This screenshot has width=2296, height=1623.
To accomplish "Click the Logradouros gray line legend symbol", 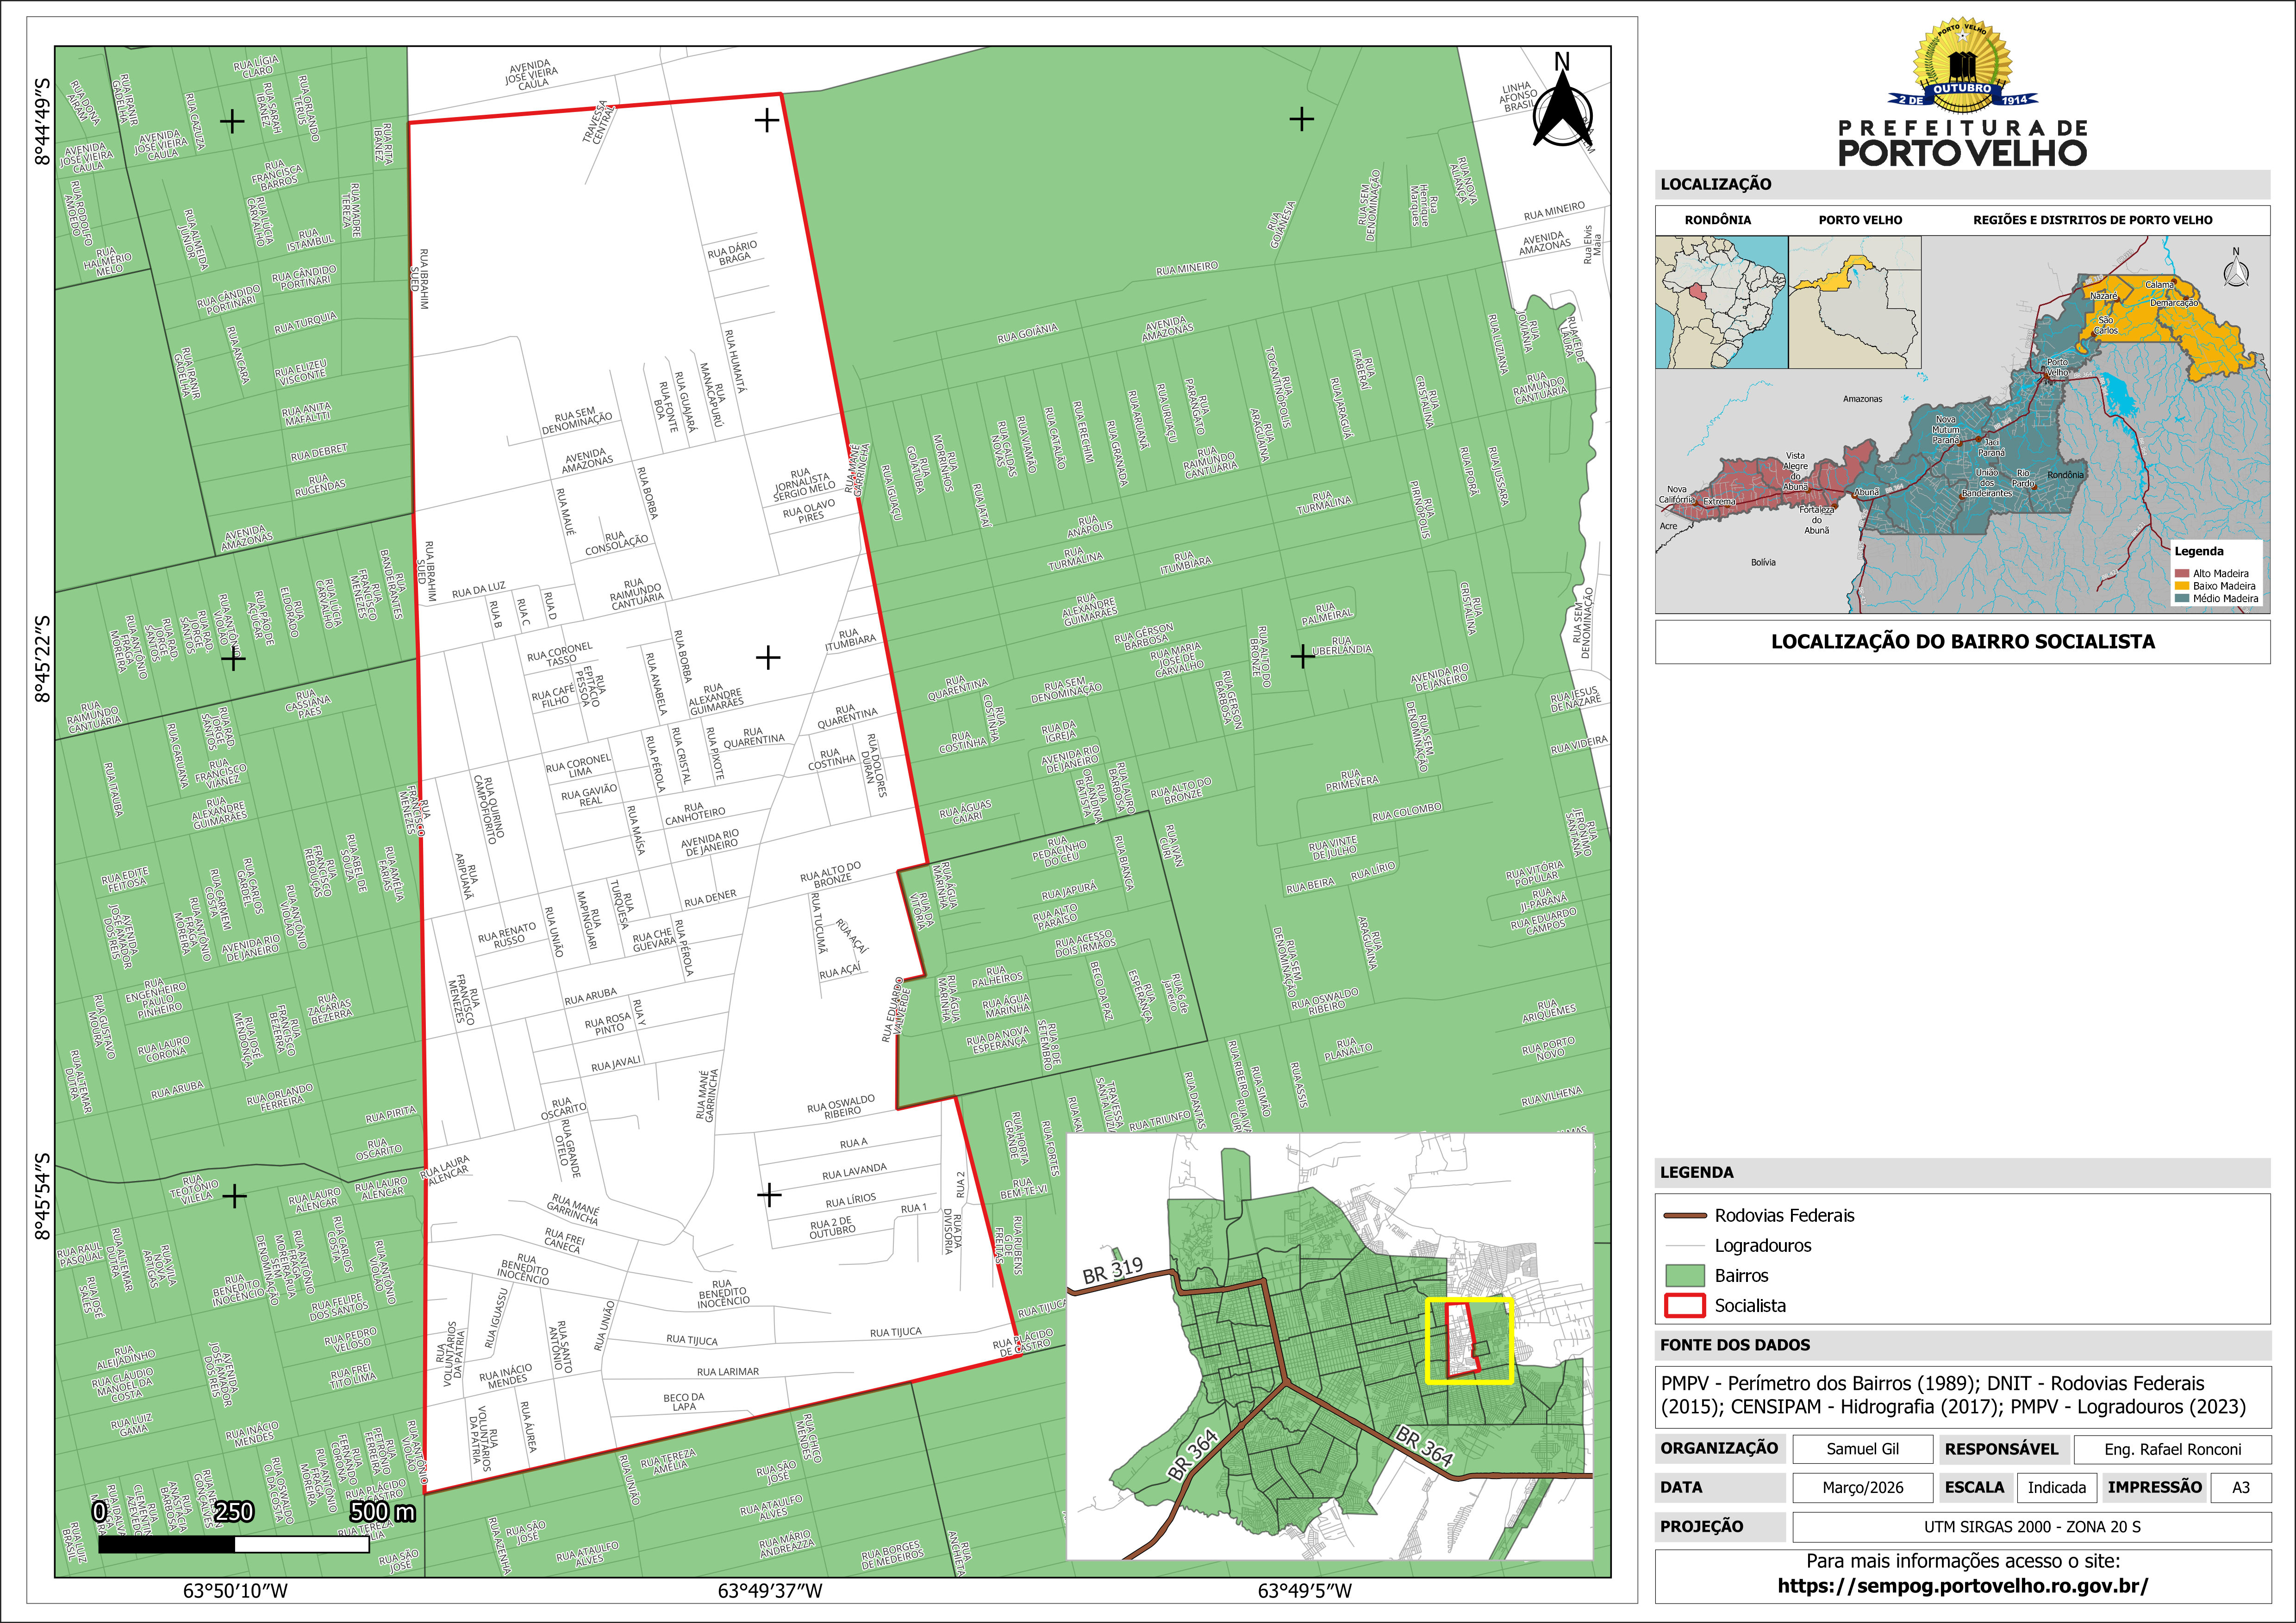I will [x=1685, y=1246].
